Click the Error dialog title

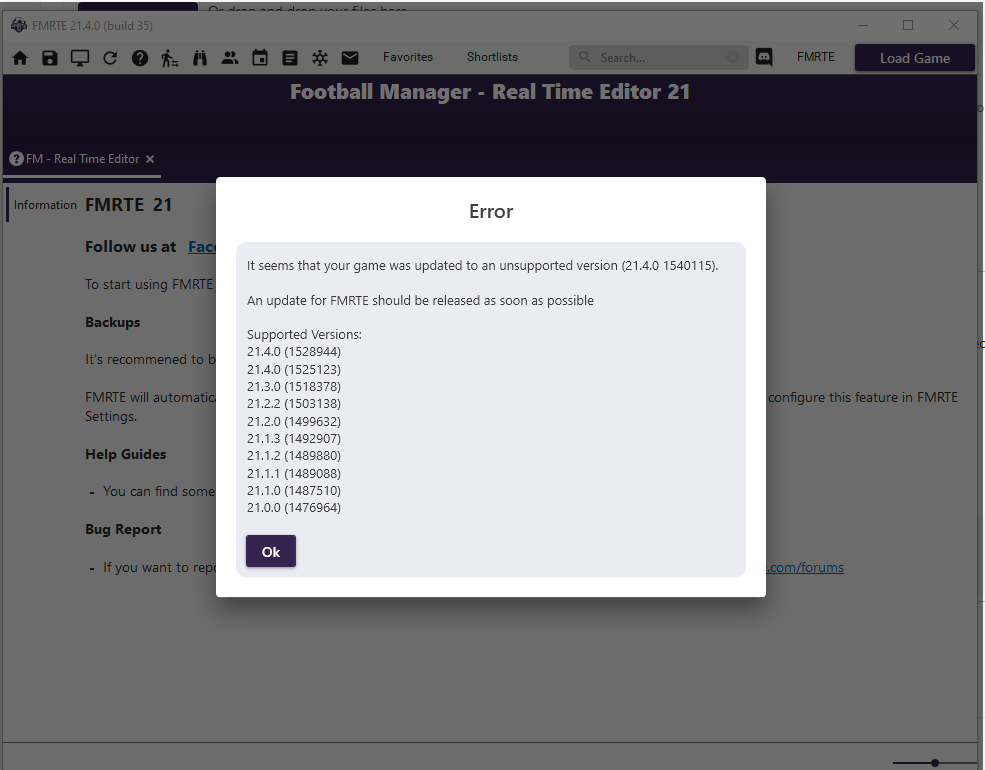[491, 211]
